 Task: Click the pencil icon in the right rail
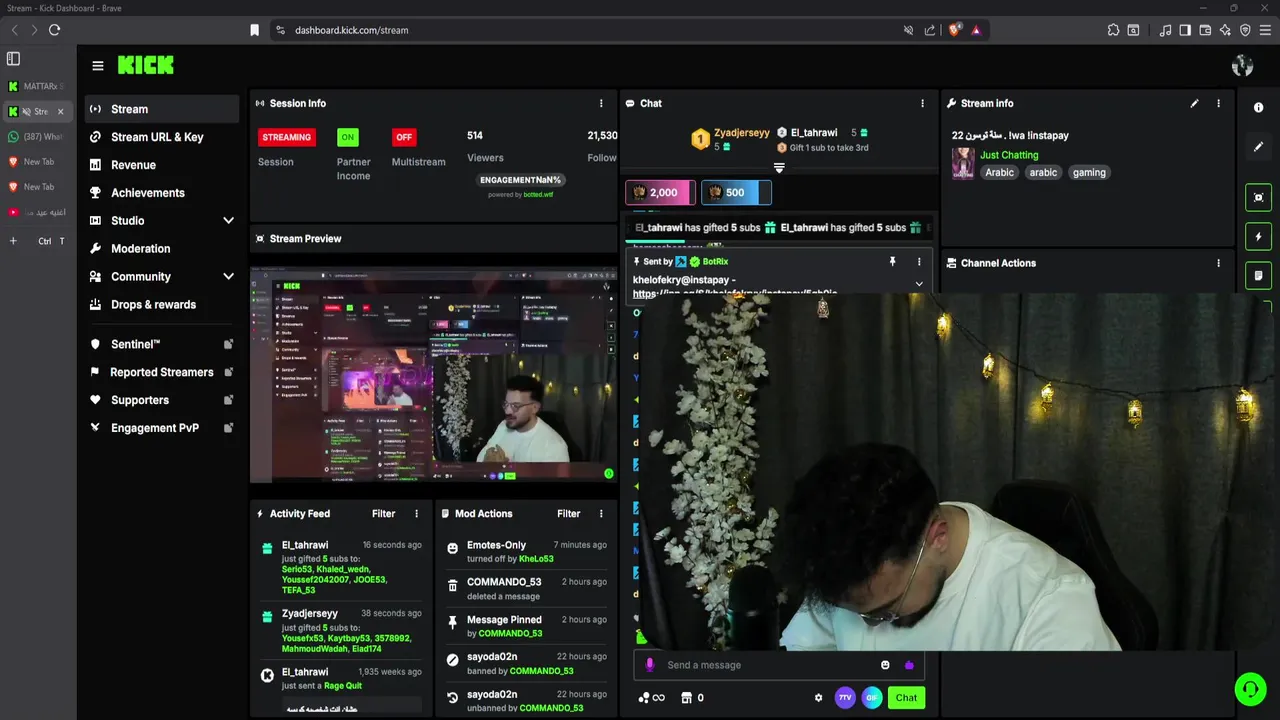pos(1258,147)
